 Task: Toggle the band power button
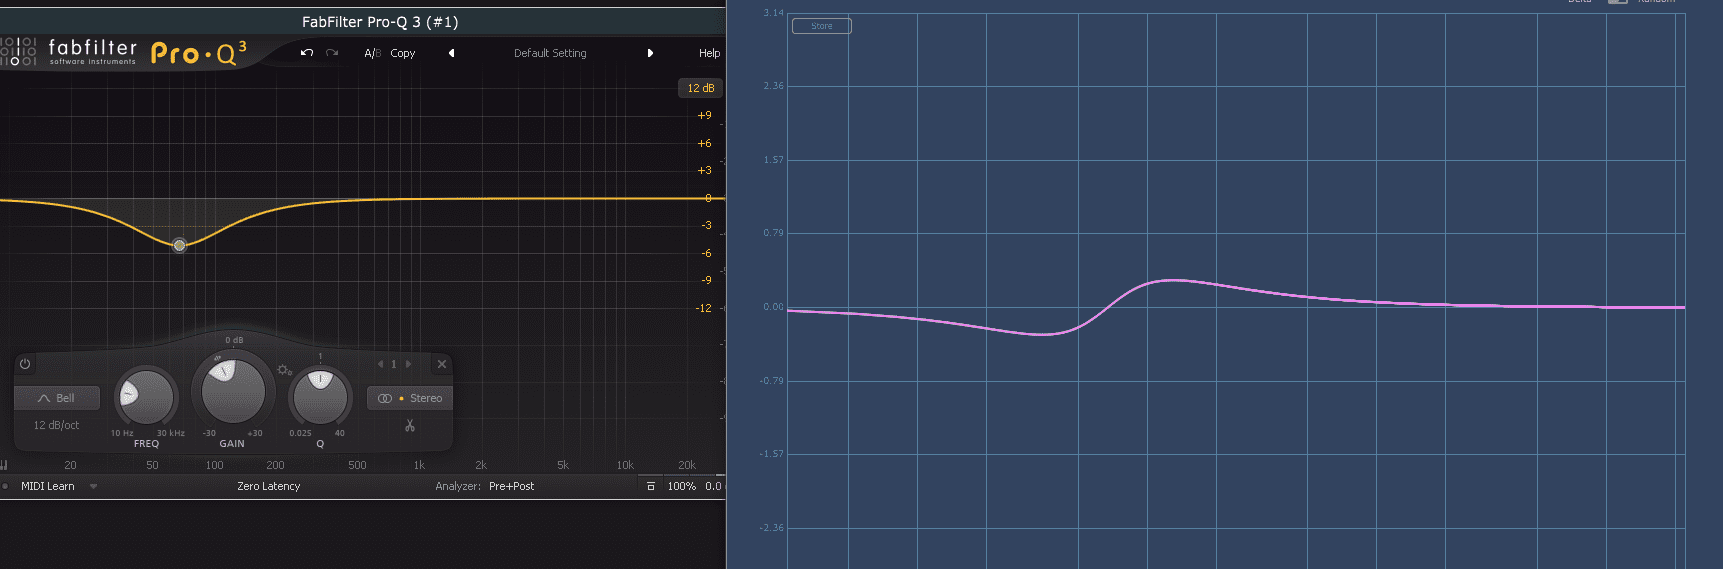25,364
